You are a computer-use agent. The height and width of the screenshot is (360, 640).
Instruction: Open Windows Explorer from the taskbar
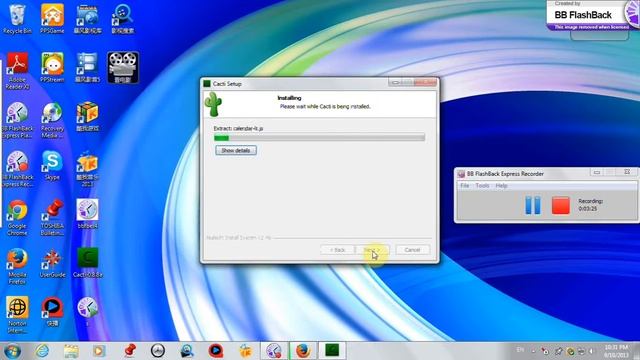pos(71,351)
